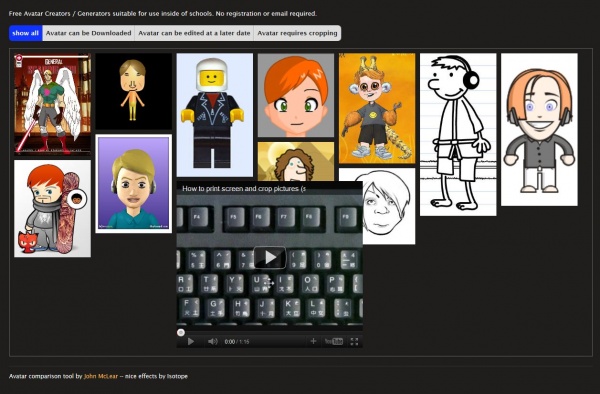Open the orange-haired anime face avatar
600x394 pixels.
pyautogui.click(x=296, y=95)
